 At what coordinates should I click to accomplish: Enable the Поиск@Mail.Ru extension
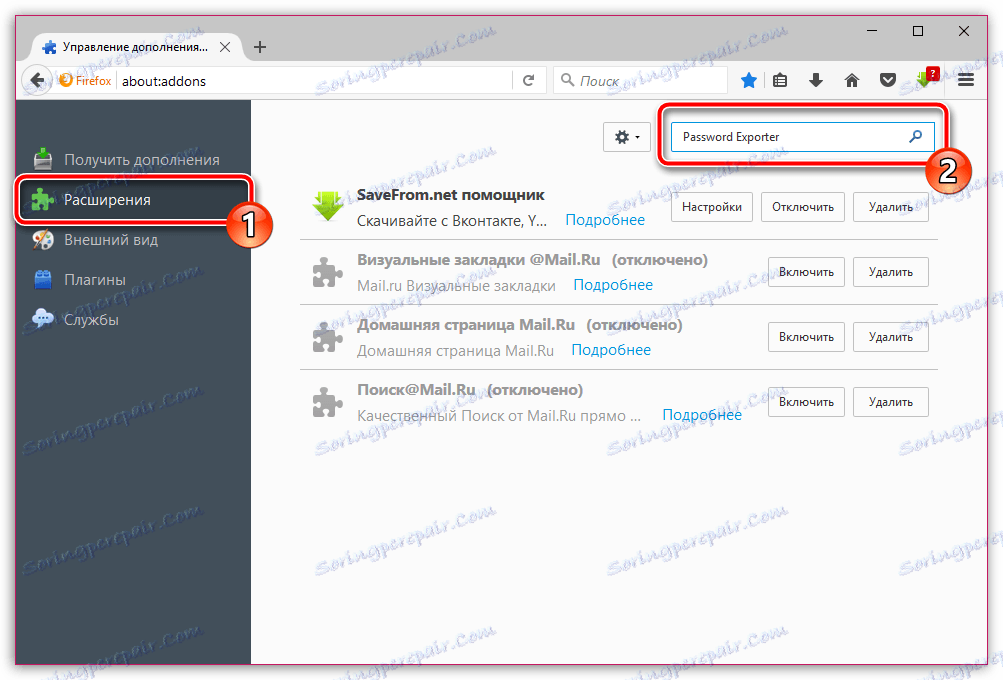click(805, 401)
